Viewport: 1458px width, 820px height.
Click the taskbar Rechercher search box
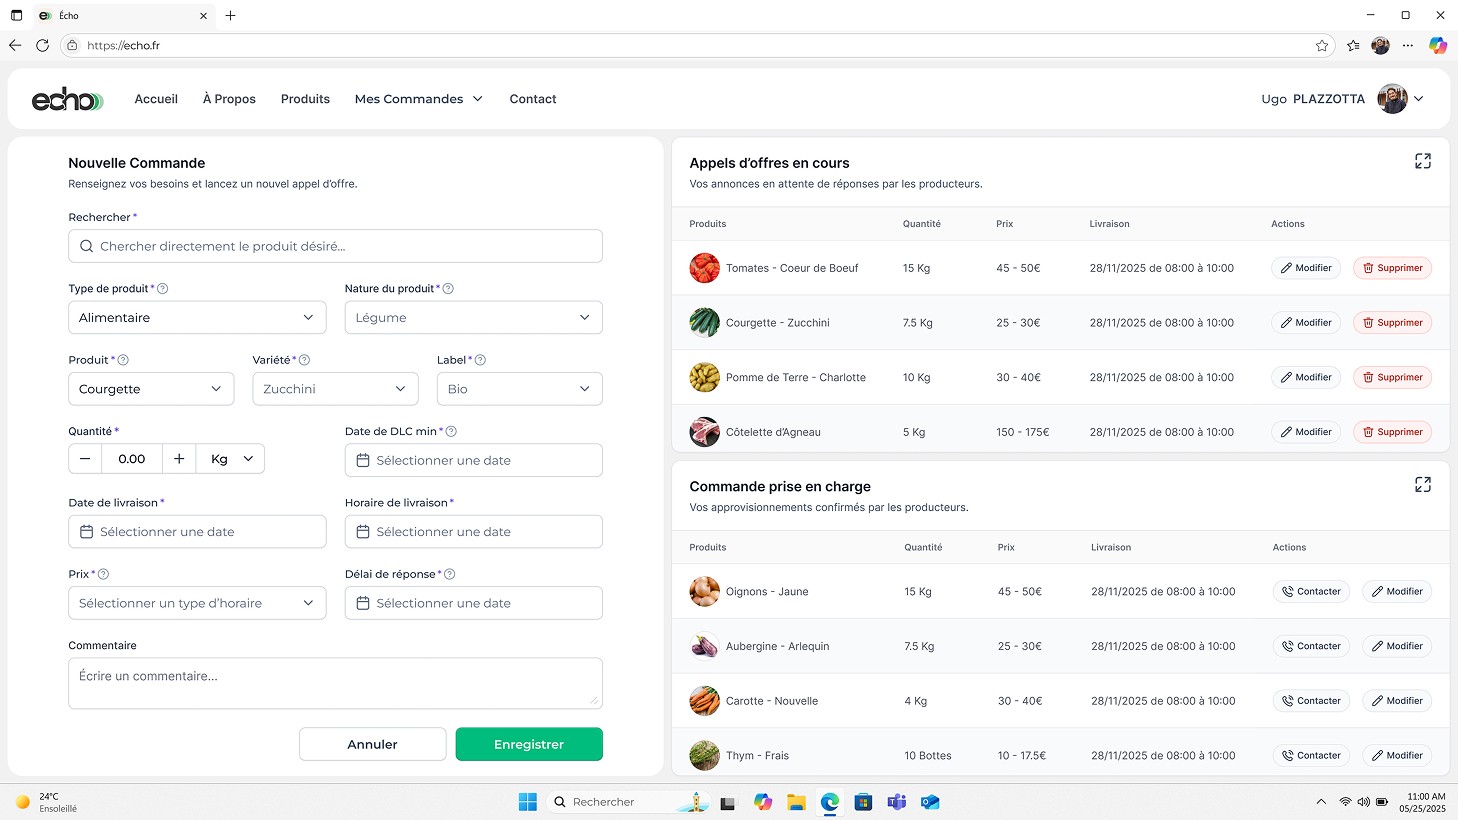628,802
